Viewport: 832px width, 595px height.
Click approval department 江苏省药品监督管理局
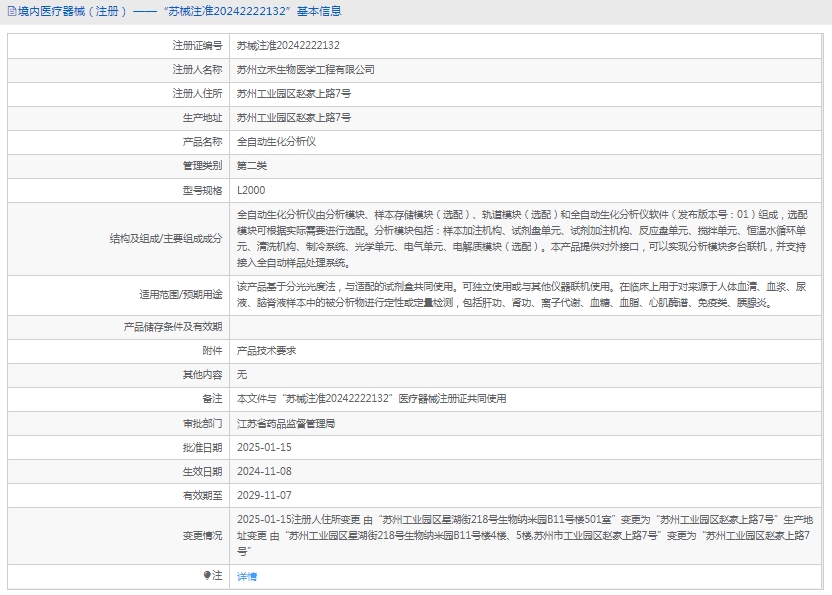pos(286,423)
